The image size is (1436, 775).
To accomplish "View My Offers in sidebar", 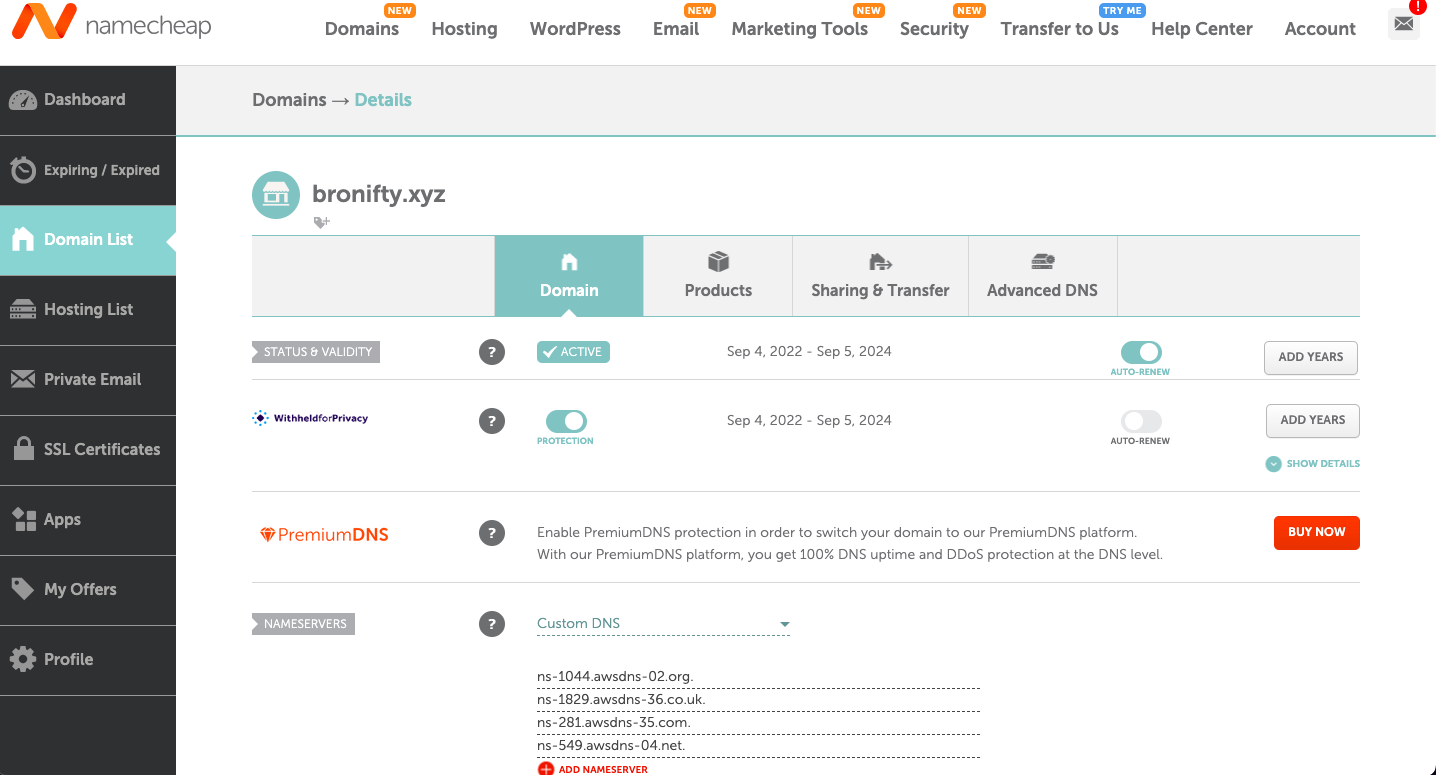I will tap(80, 590).
